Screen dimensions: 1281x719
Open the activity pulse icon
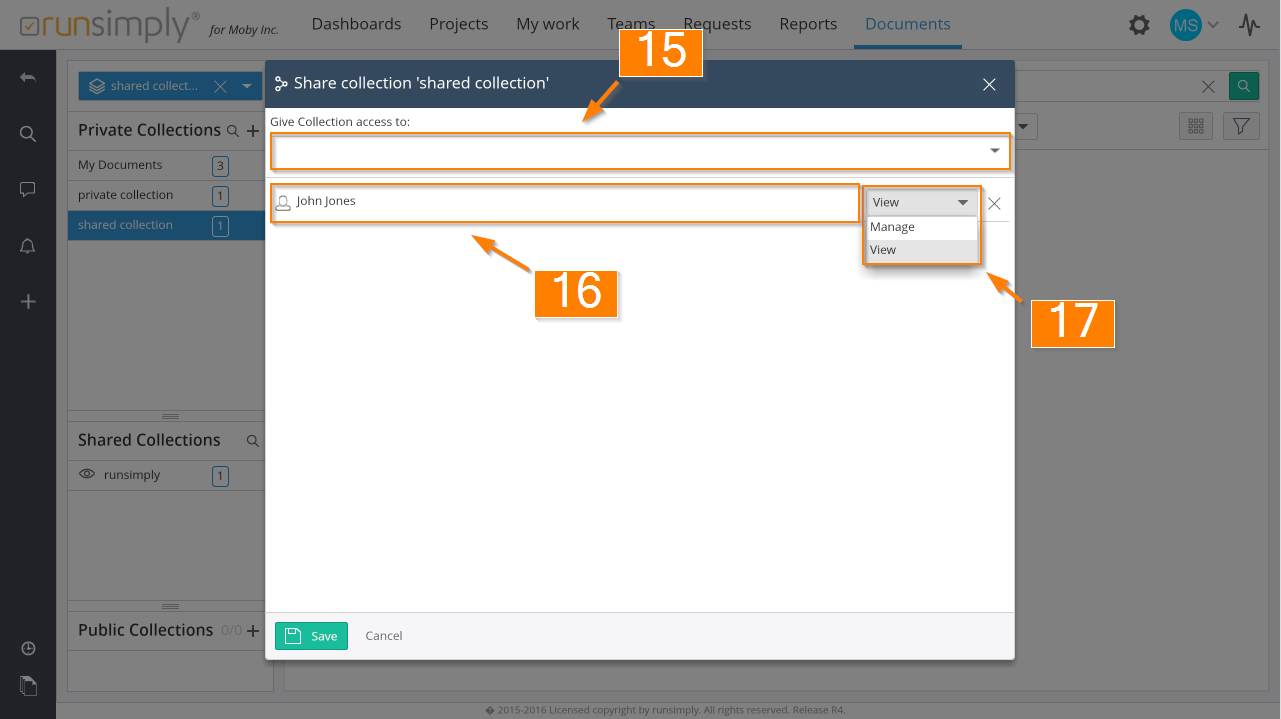click(1249, 25)
